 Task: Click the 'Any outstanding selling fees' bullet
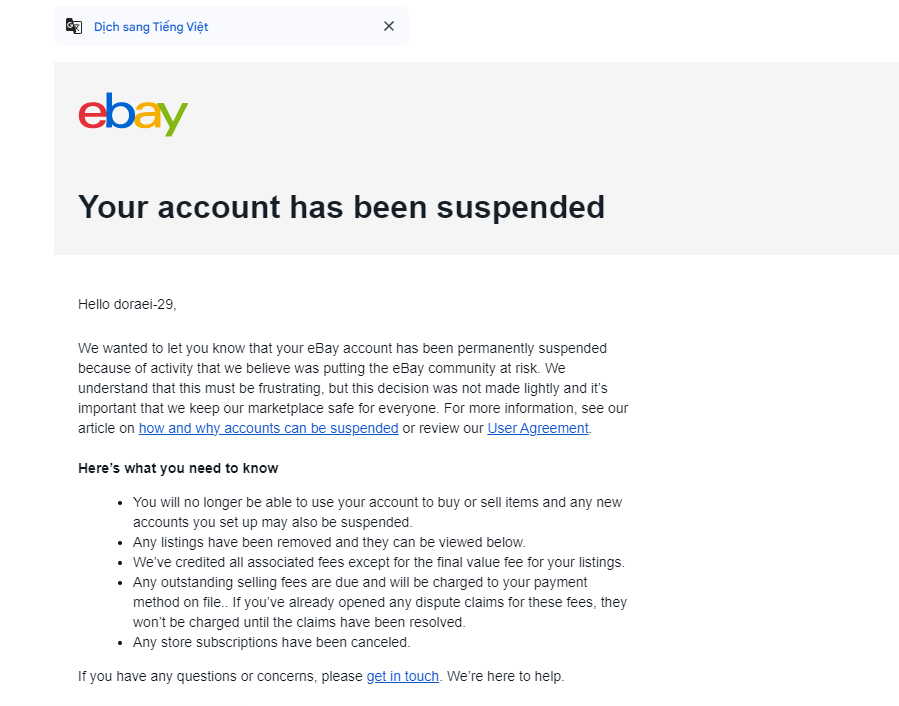pyautogui.click(x=380, y=602)
